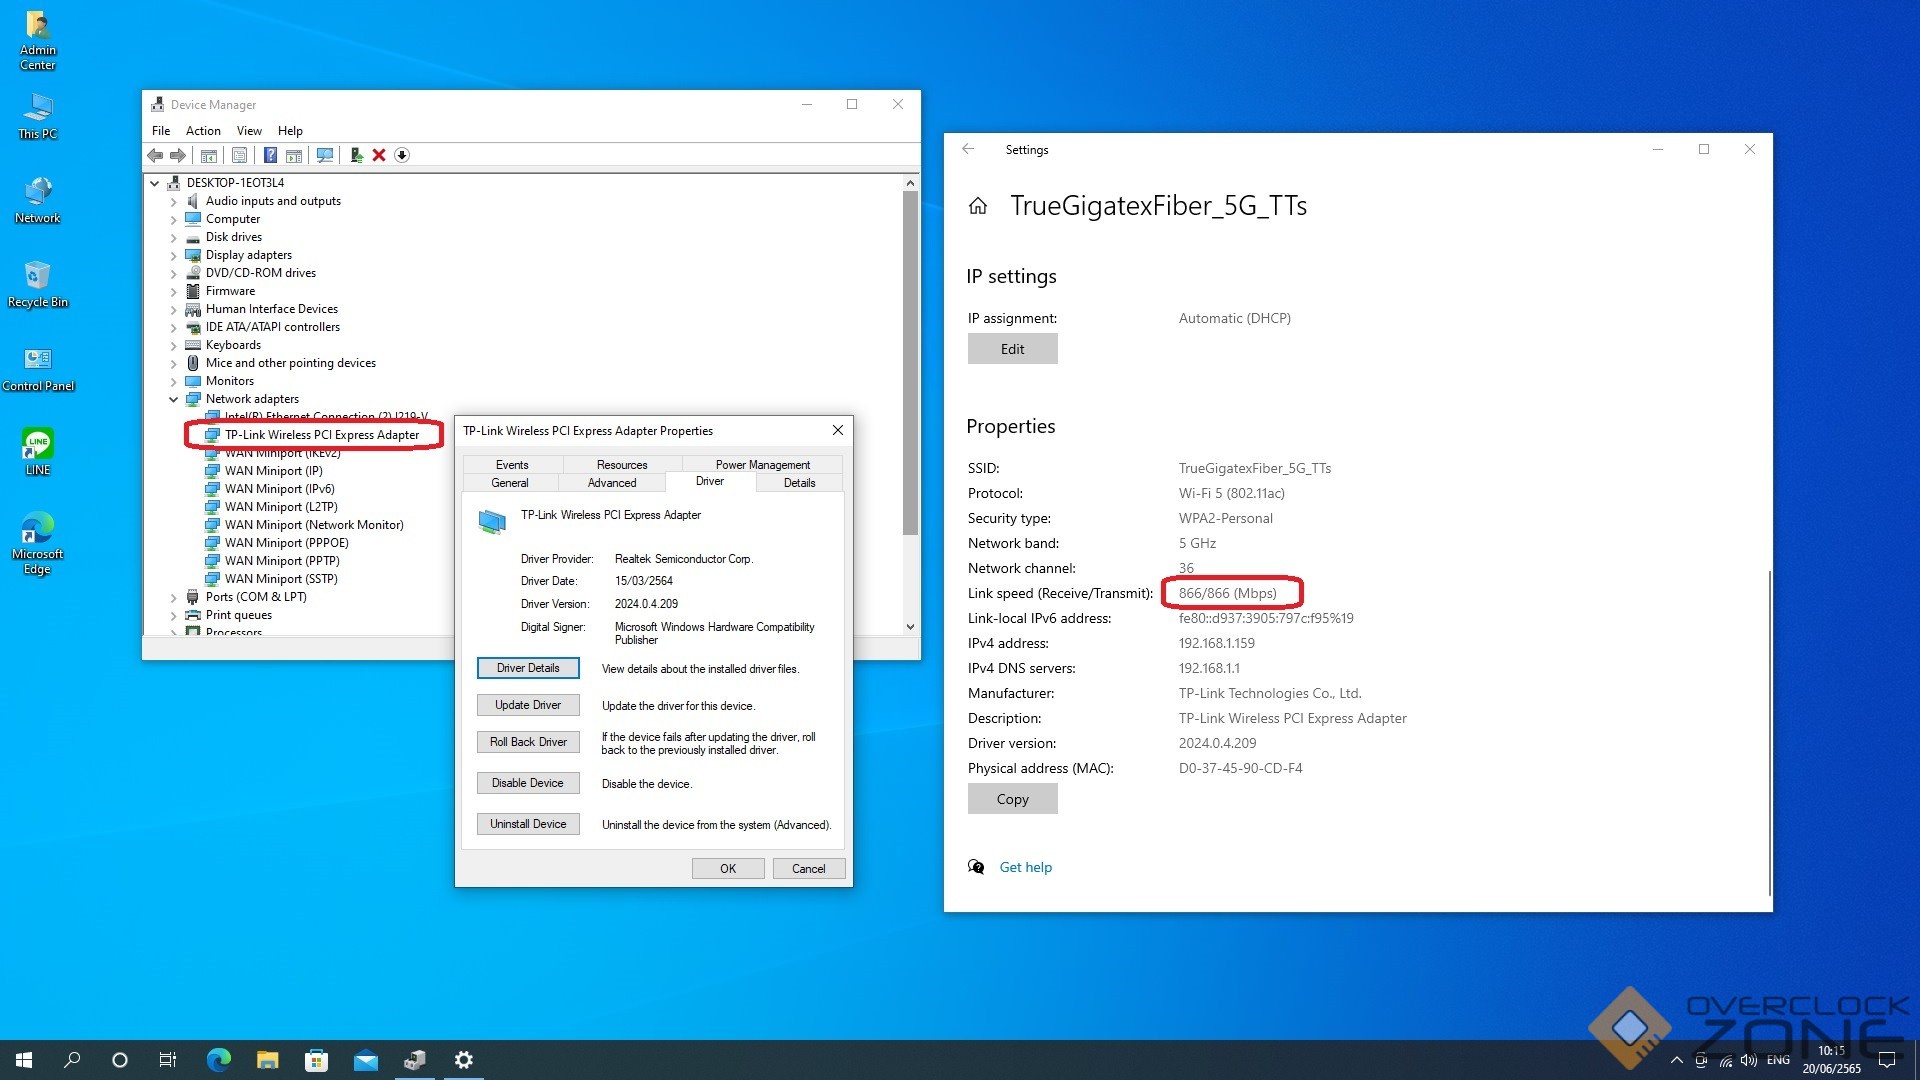Switch to the Advanced tab
The image size is (1920, 1080).
point(611,483)
